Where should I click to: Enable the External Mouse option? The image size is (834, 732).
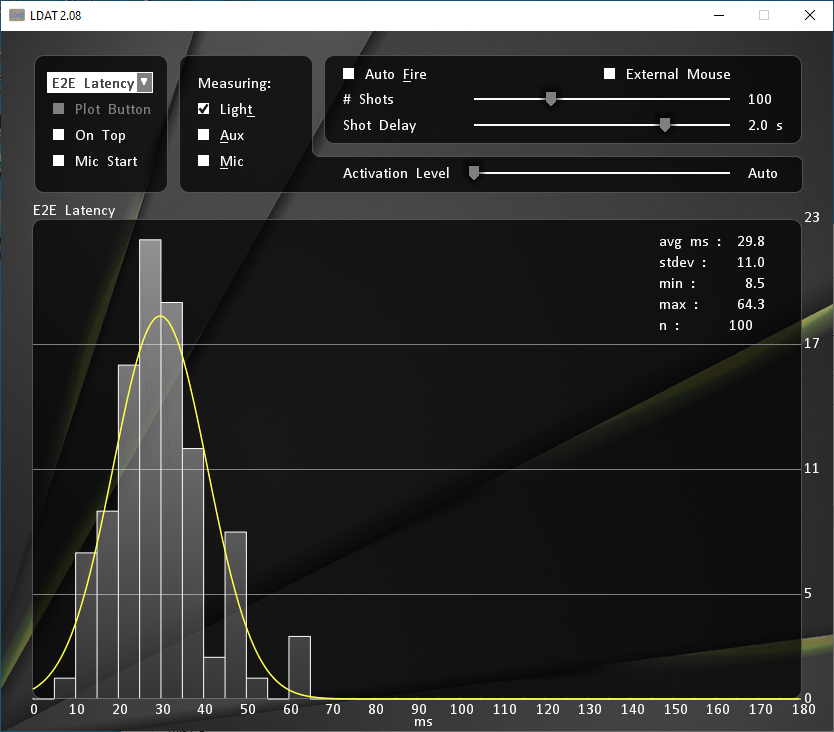(x=609, y=74)
